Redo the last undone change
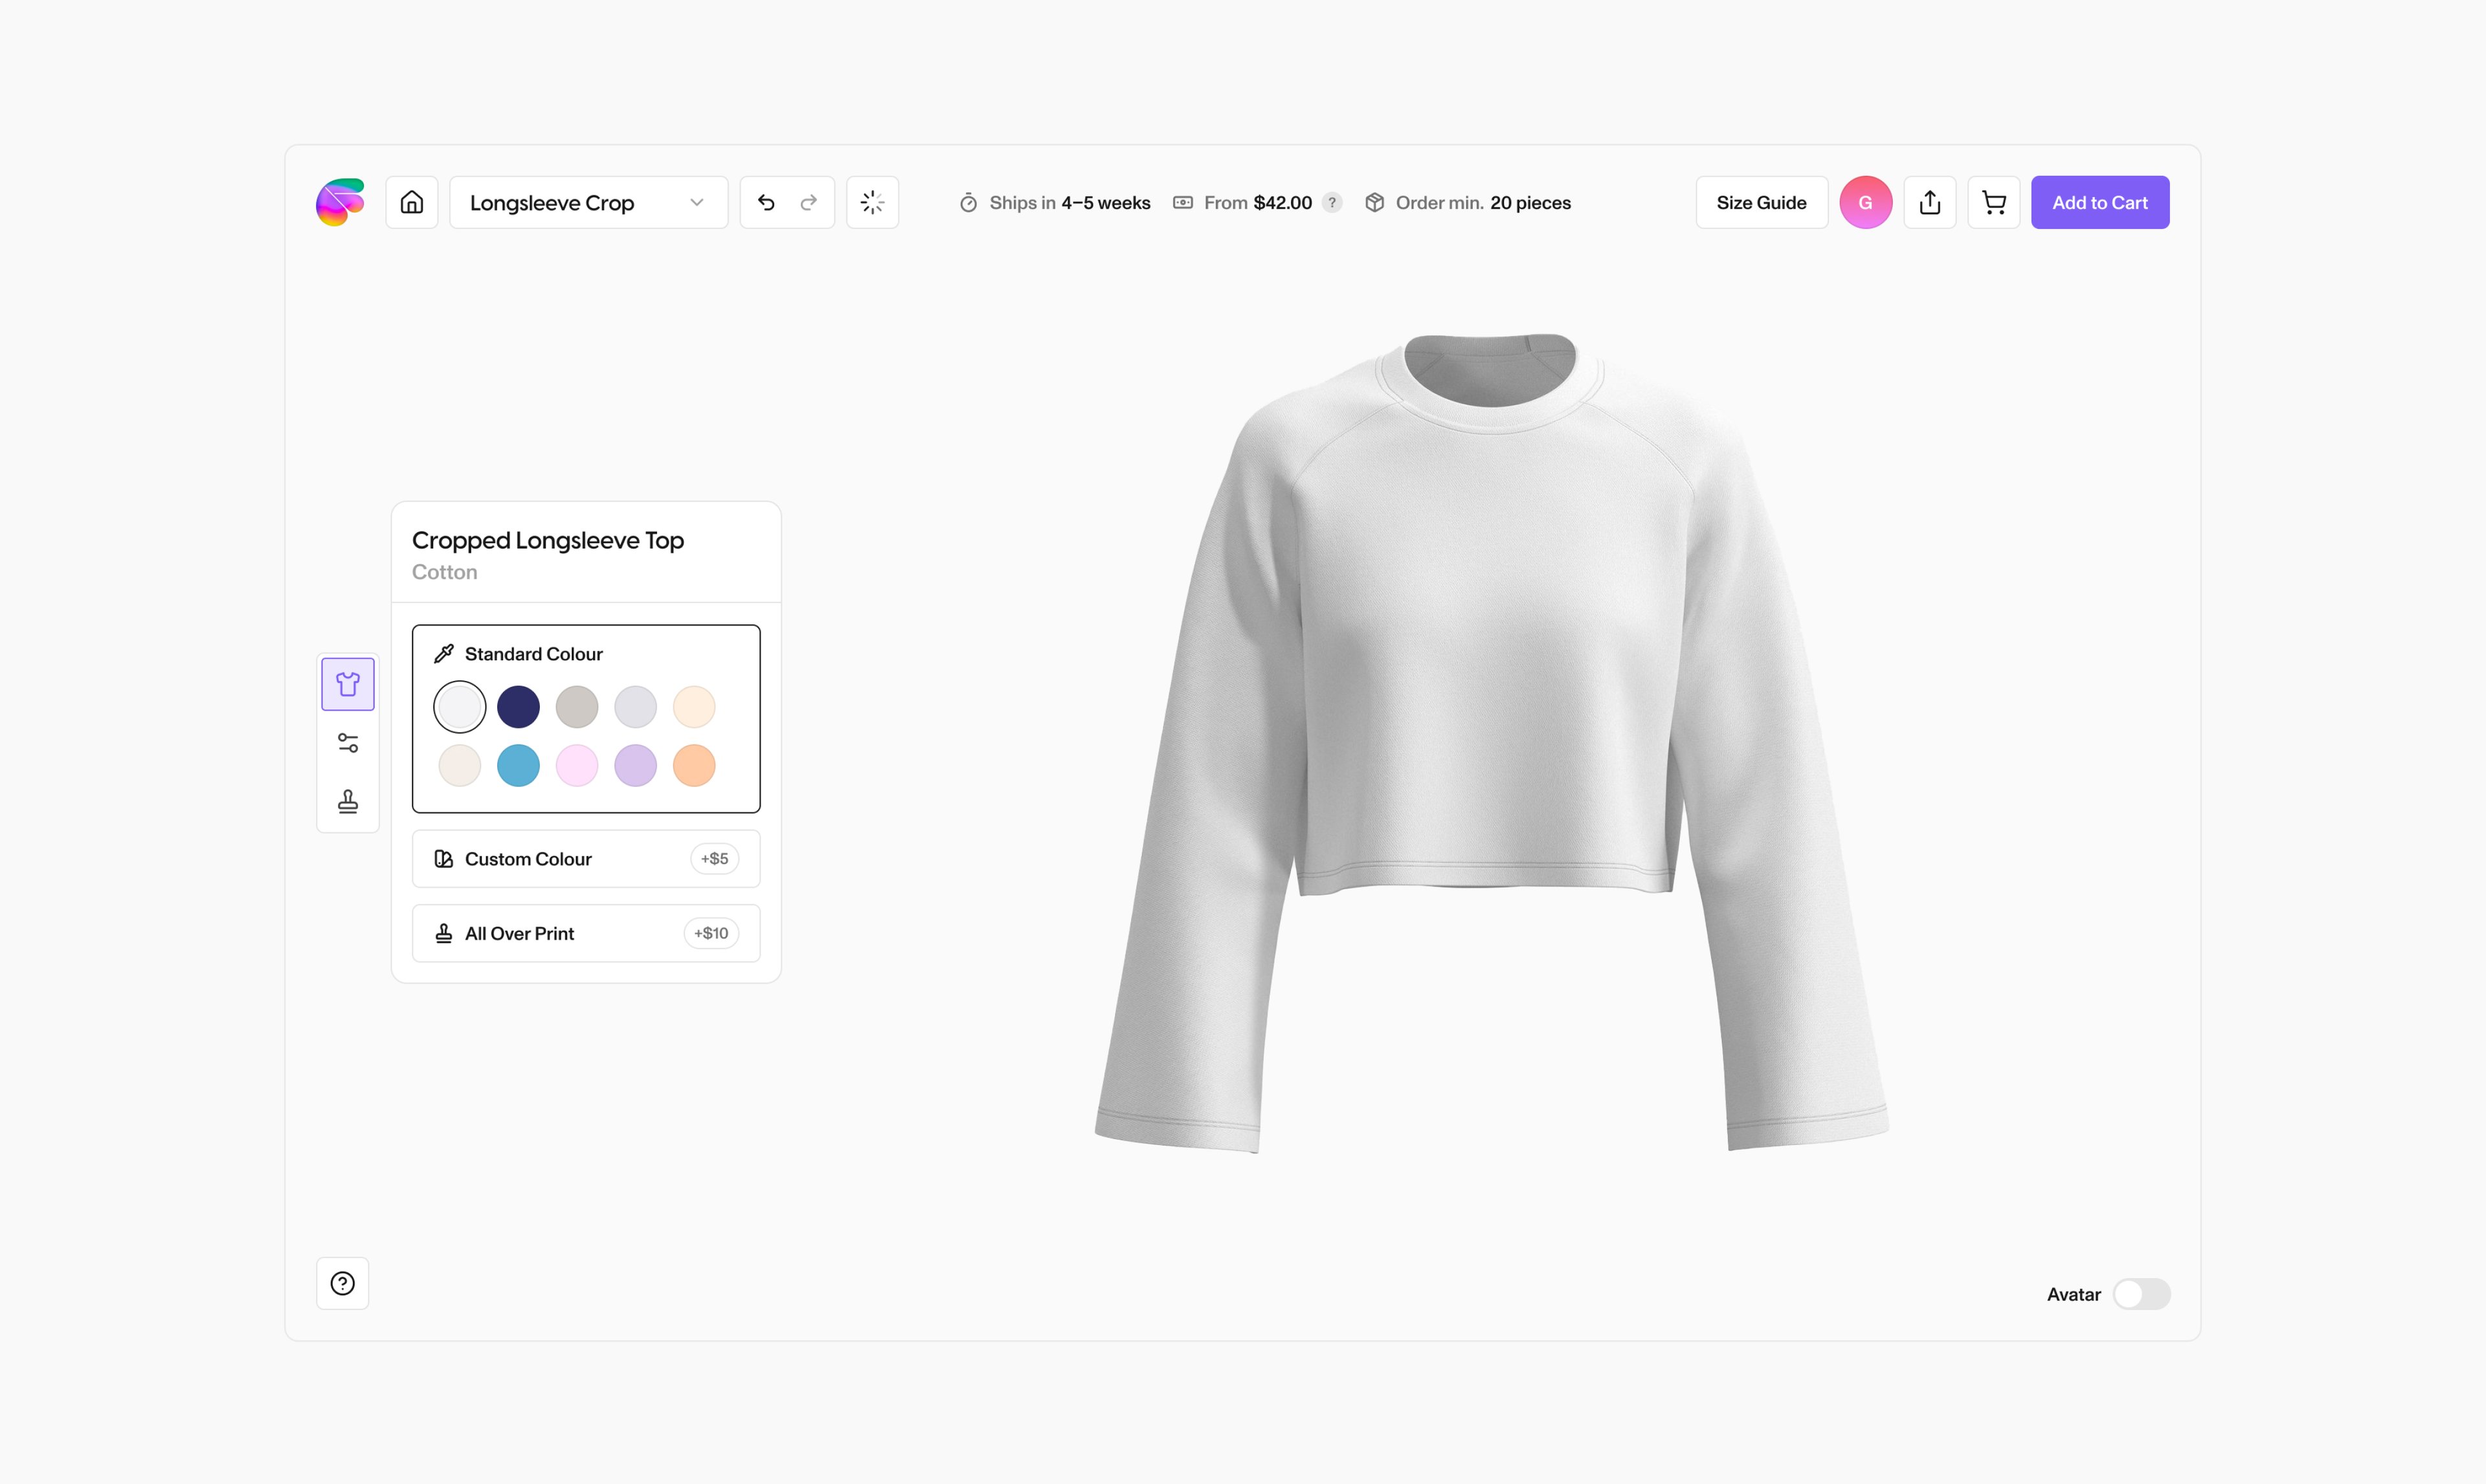 pyautogui.click(x=809, y=202)
